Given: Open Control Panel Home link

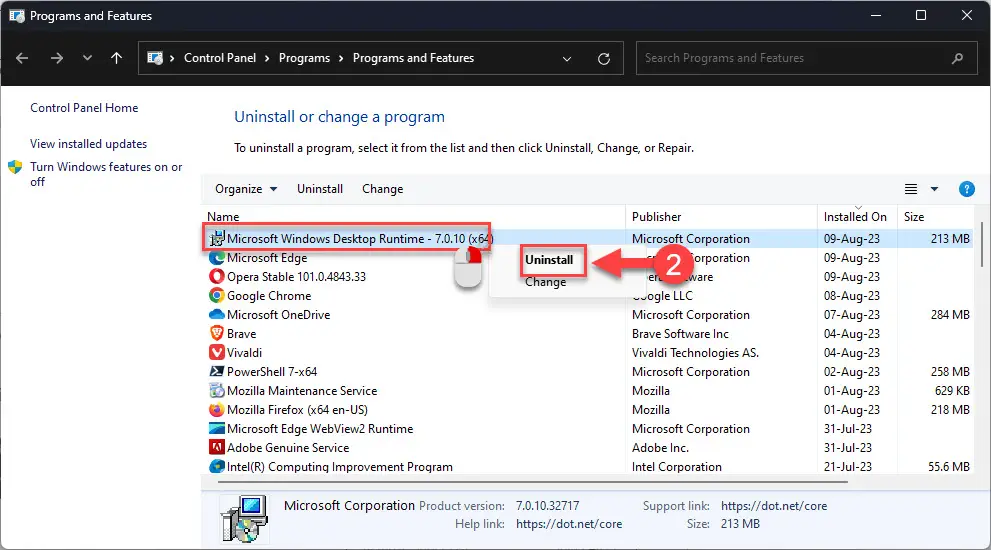Looking at the screenshot, I should pos(84,108).
